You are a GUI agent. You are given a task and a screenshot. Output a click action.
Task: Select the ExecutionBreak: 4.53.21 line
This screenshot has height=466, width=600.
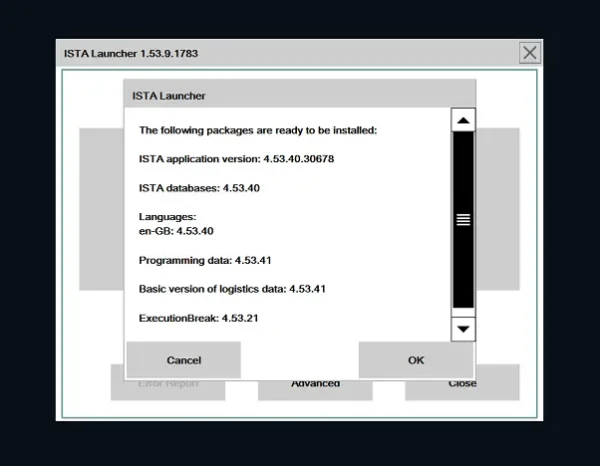198,318
